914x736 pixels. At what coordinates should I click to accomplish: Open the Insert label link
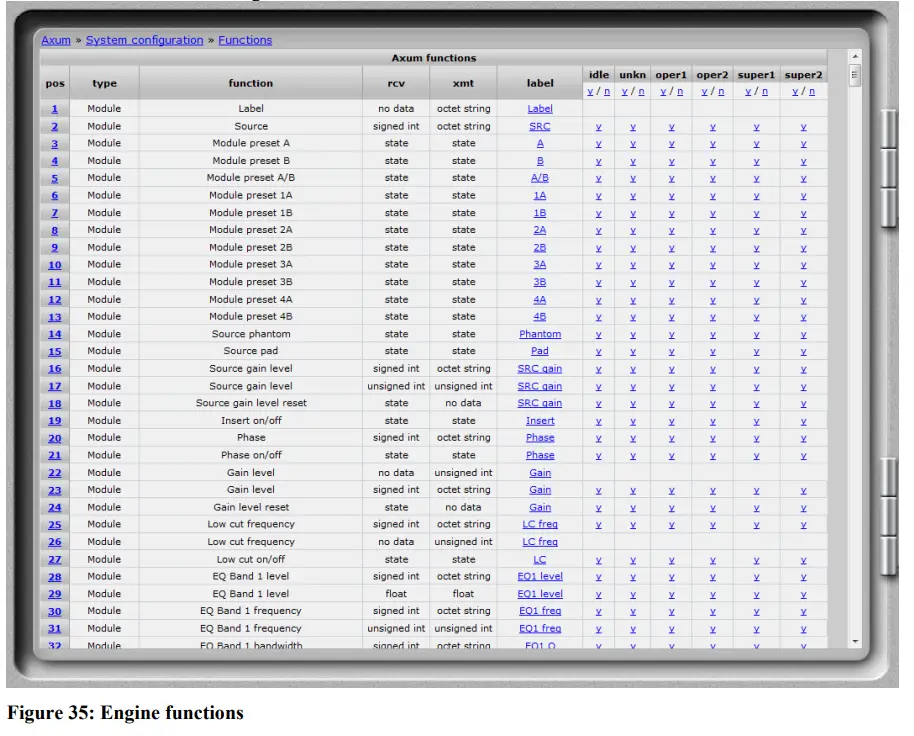pos(539,420)
